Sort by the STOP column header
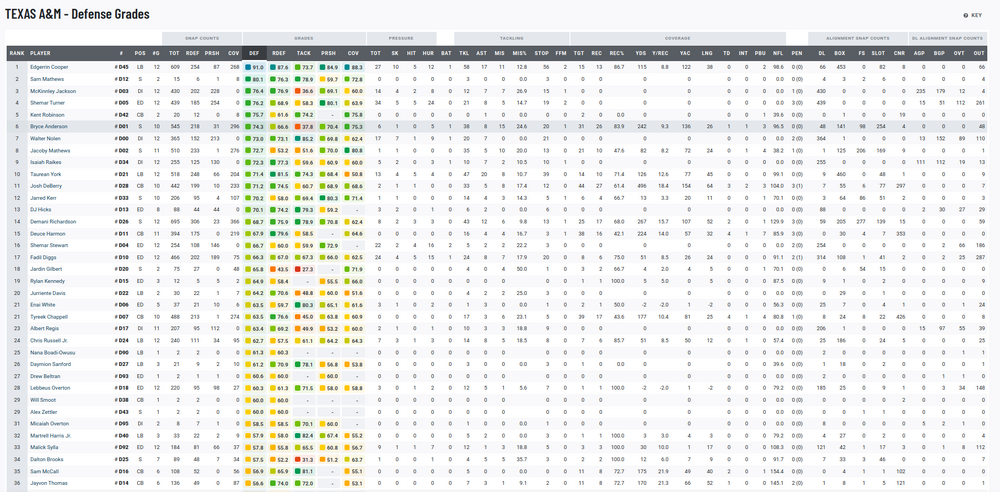Image resolution: width=1000 pixels, height=492 pixels. click(542, 52)
